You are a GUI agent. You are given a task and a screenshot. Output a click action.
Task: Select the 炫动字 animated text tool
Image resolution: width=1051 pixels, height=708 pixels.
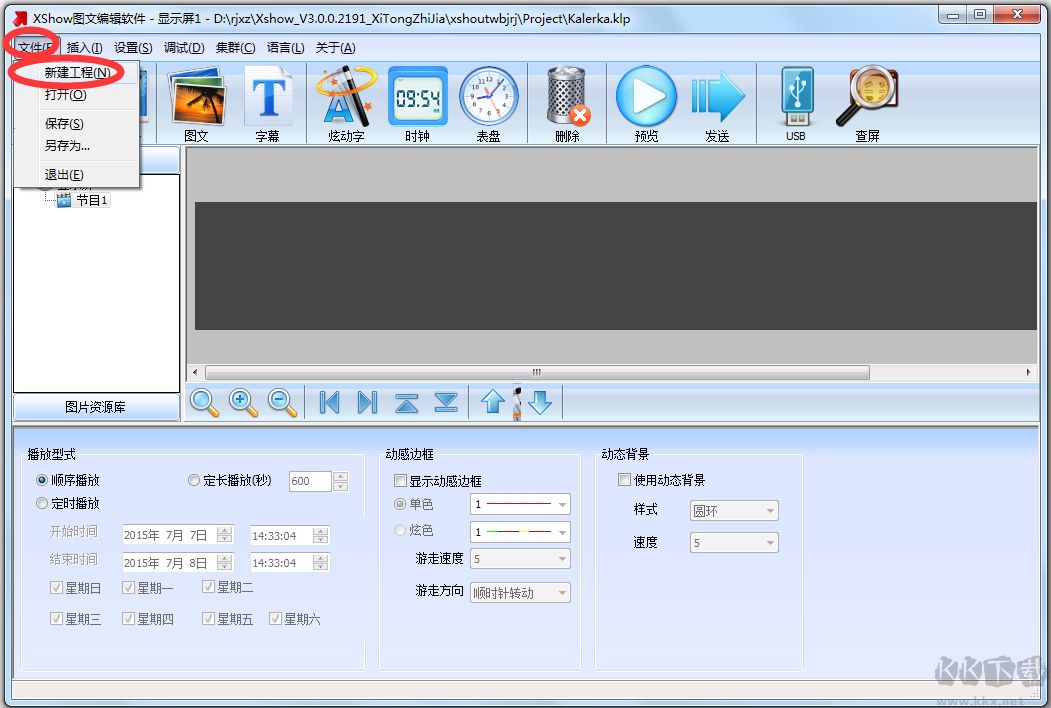point(344,100)
